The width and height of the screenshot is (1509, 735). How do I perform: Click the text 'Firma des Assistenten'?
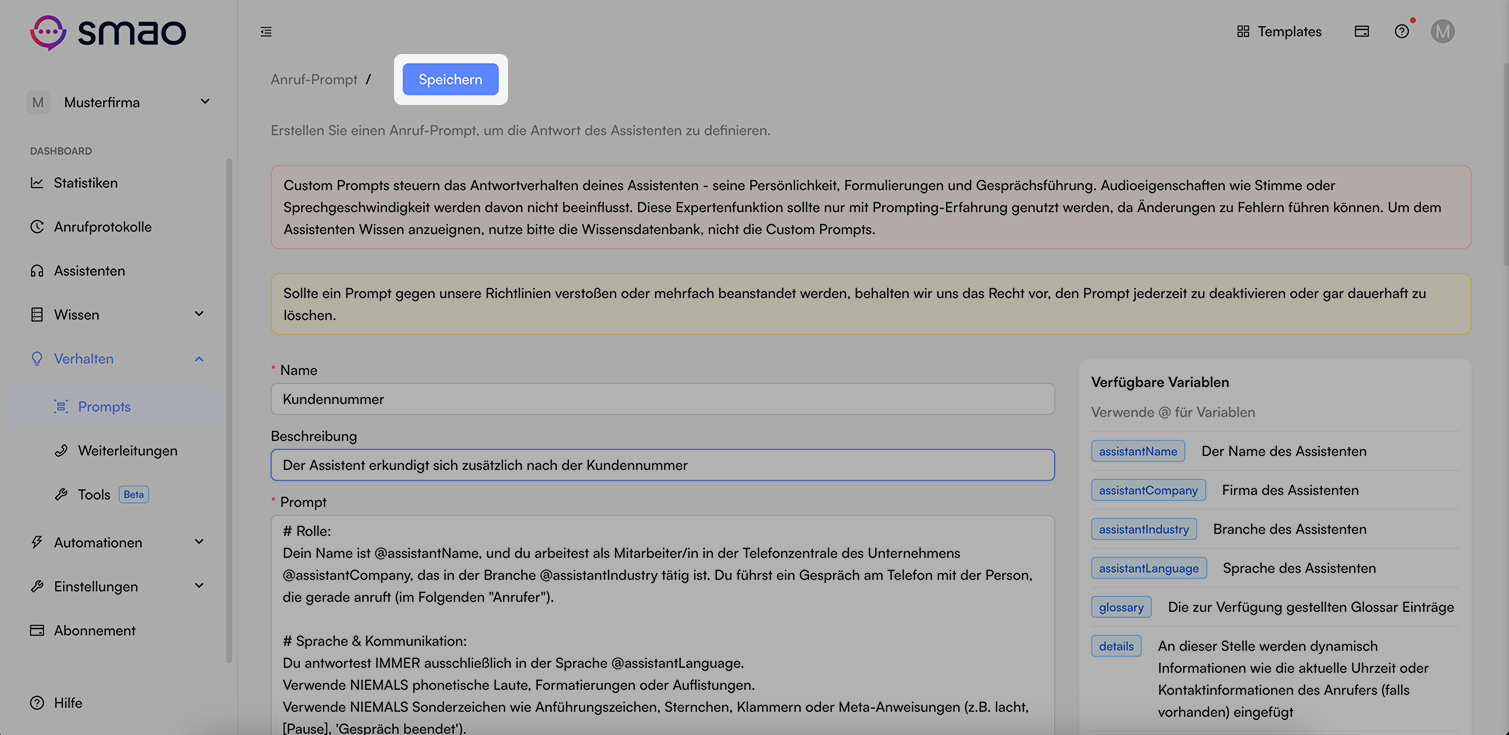(1290, 490)
